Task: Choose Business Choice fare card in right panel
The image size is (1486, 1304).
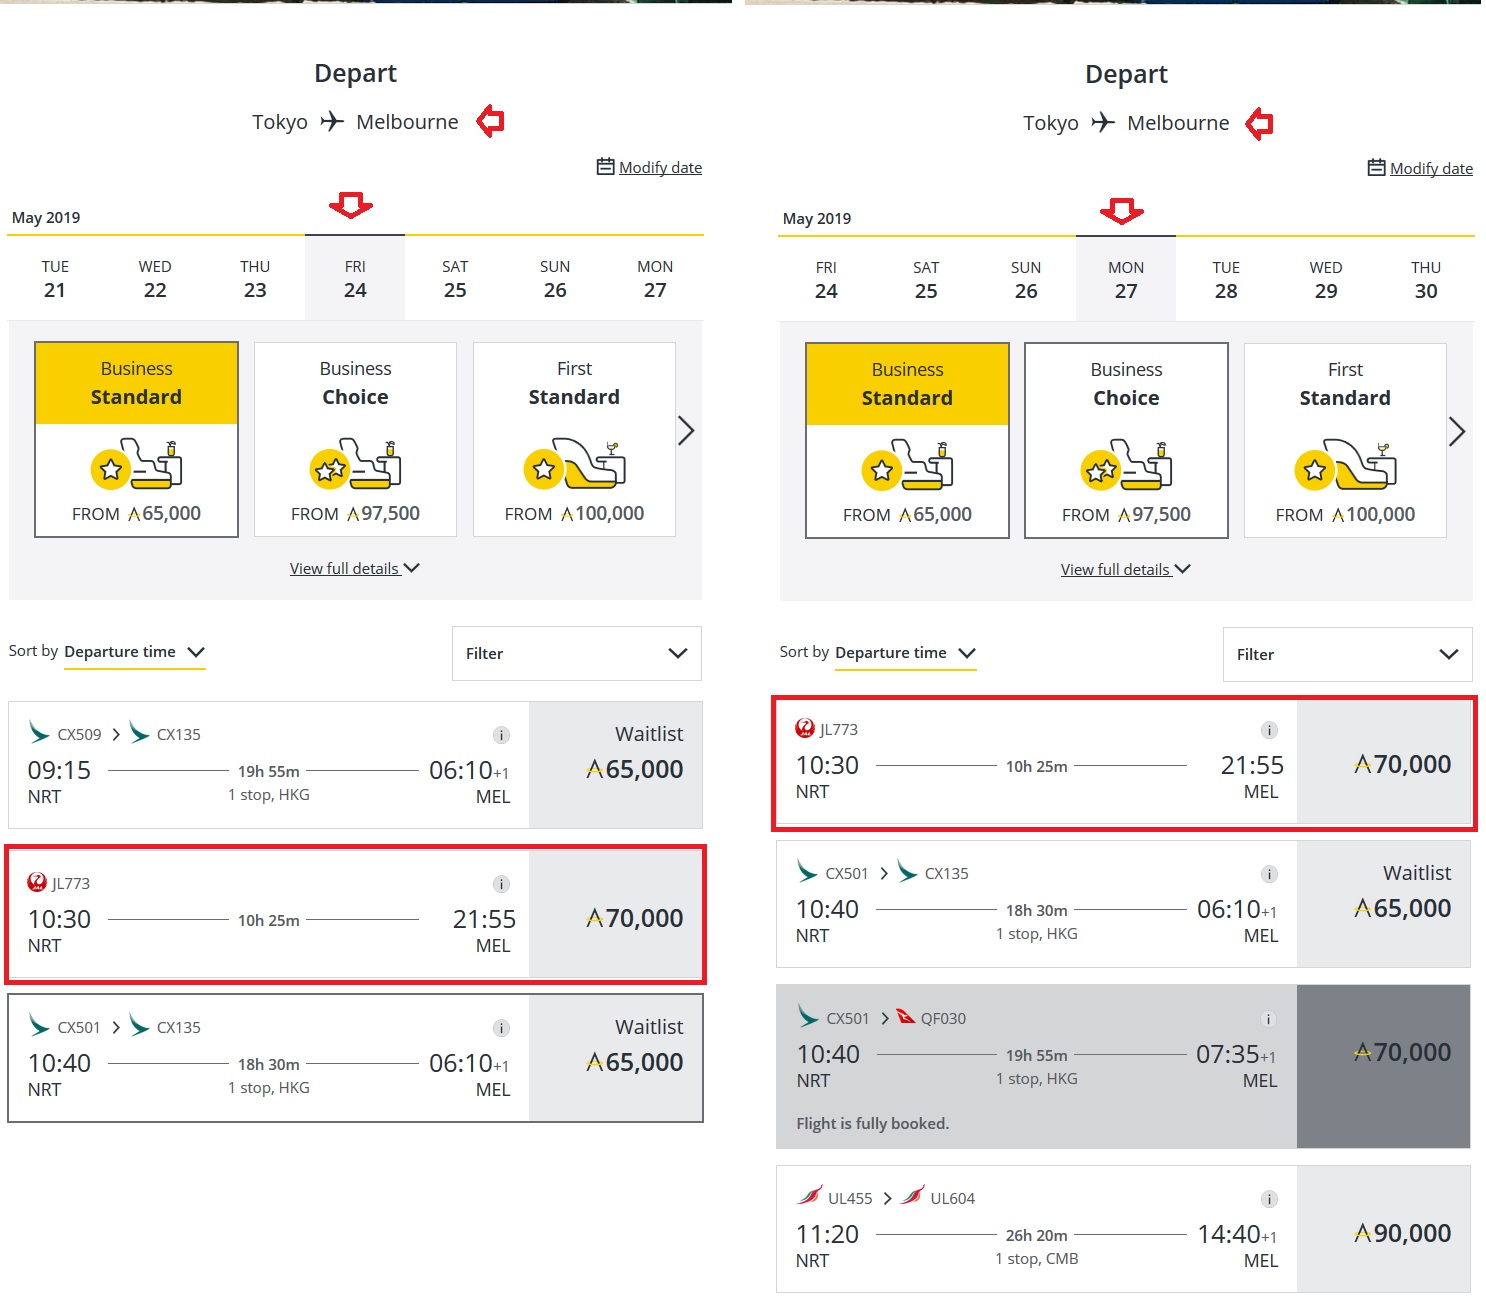Action: 1126,441
